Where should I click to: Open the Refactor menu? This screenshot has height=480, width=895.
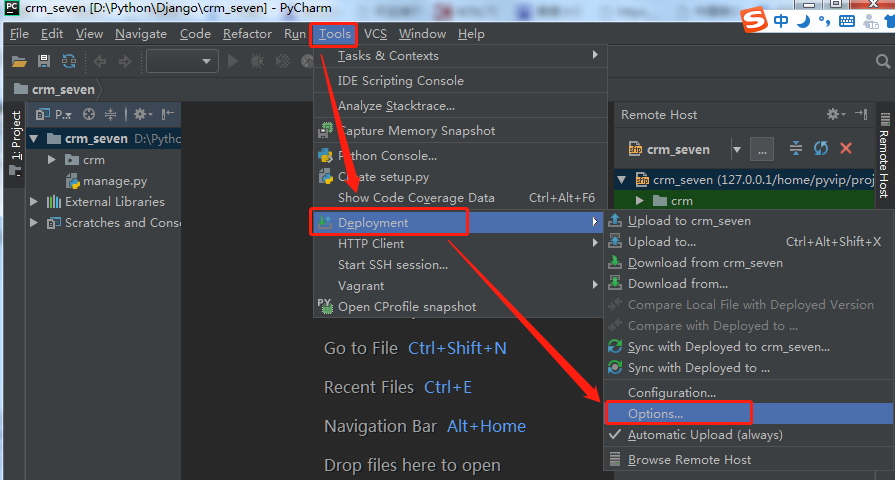click(x=247, y=34)
